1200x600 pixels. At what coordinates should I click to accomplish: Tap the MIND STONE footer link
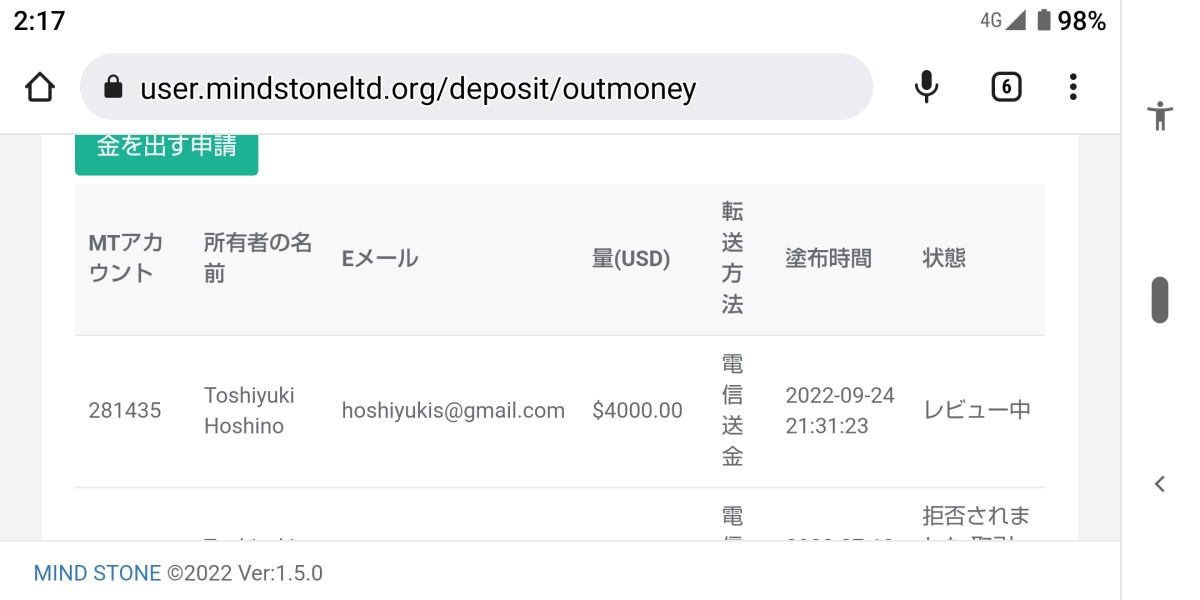point(97,573)
